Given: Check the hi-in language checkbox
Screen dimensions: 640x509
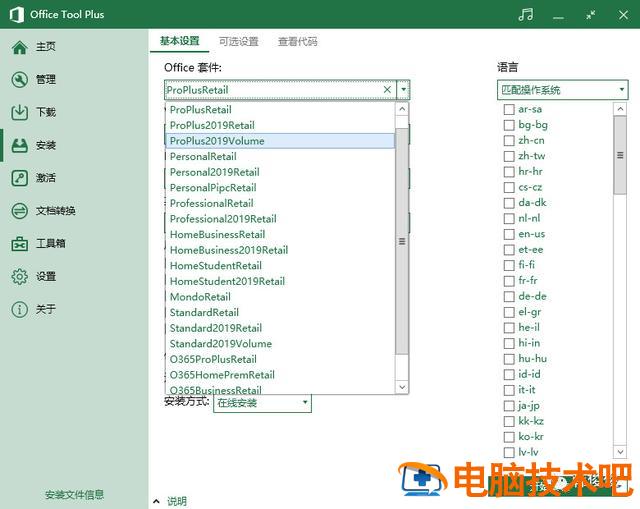Looking at the screenshot, I should (509, 343).
